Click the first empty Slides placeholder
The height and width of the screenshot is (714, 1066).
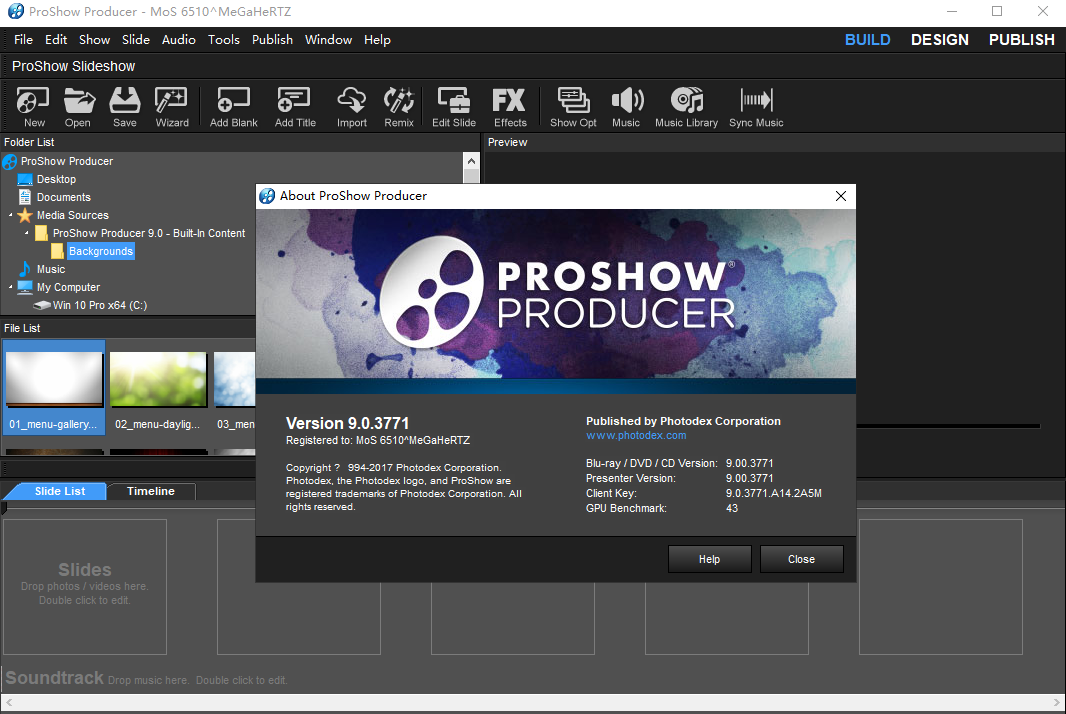click(85, 587)
